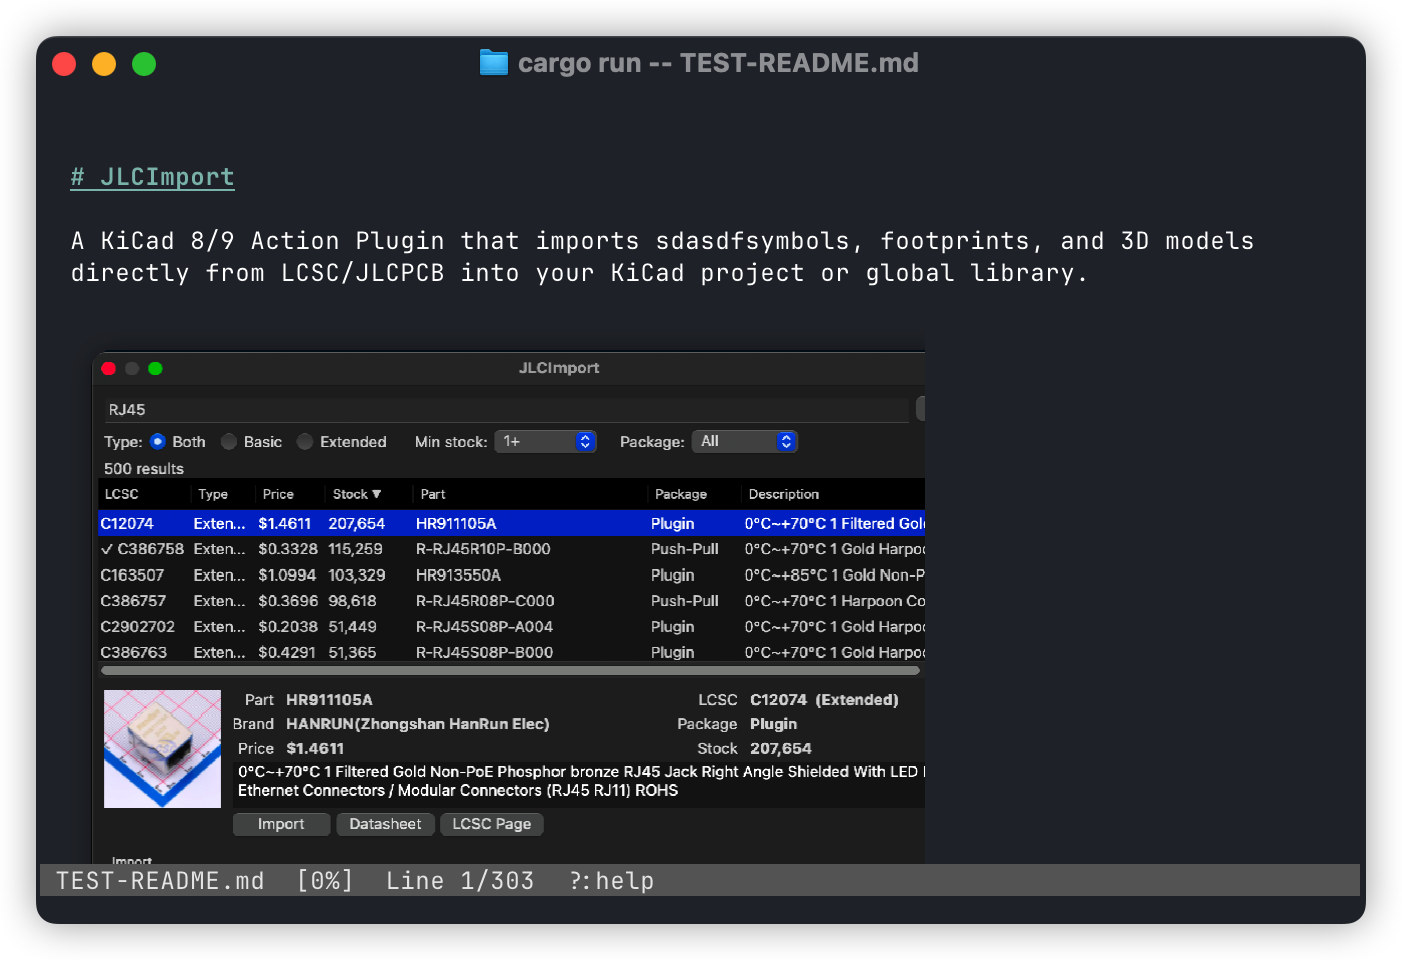This screenshot has height=960, width=1402.
Task: Select the checked C386758 row
Action: 511,549
